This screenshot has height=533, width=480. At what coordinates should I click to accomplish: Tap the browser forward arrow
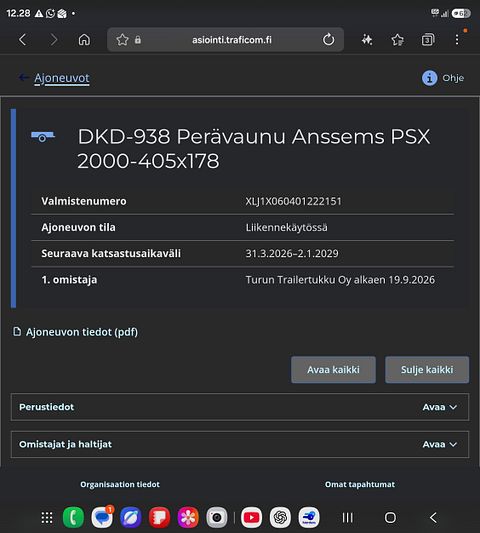click(x=53, y=40)
